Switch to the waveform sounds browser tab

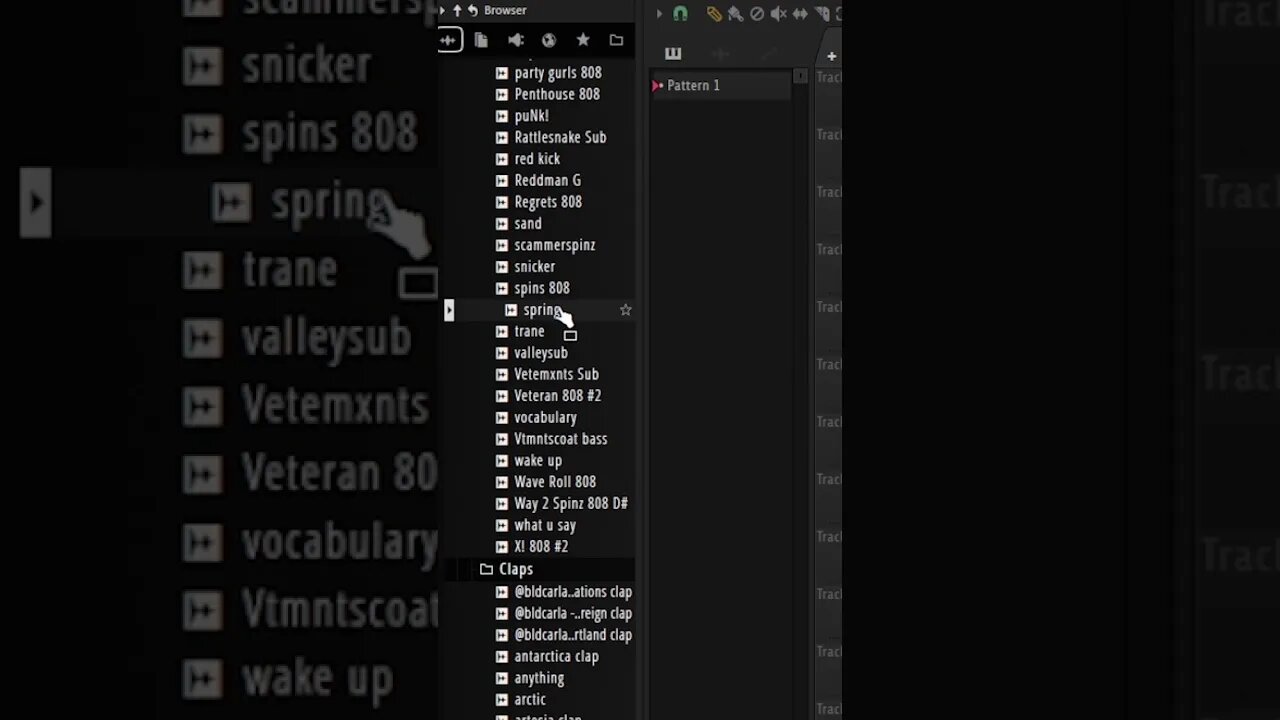449,40
